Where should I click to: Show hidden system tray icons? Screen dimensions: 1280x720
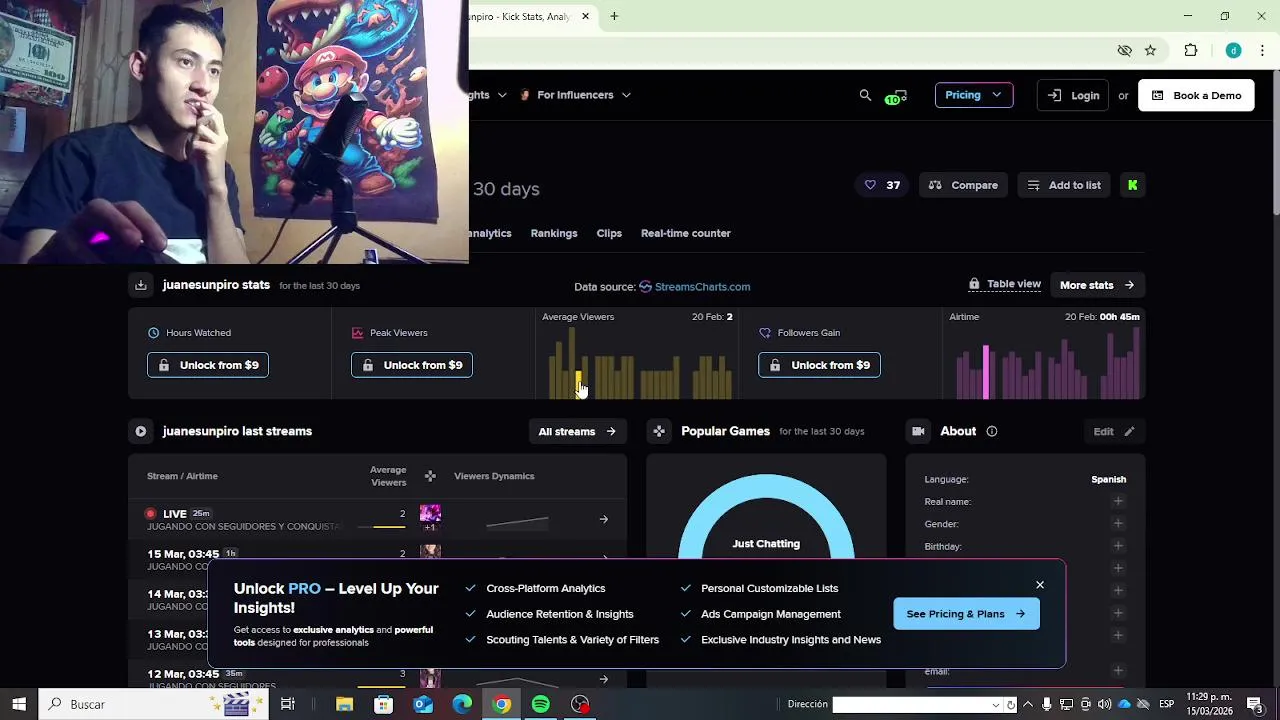pos(1027,704)
